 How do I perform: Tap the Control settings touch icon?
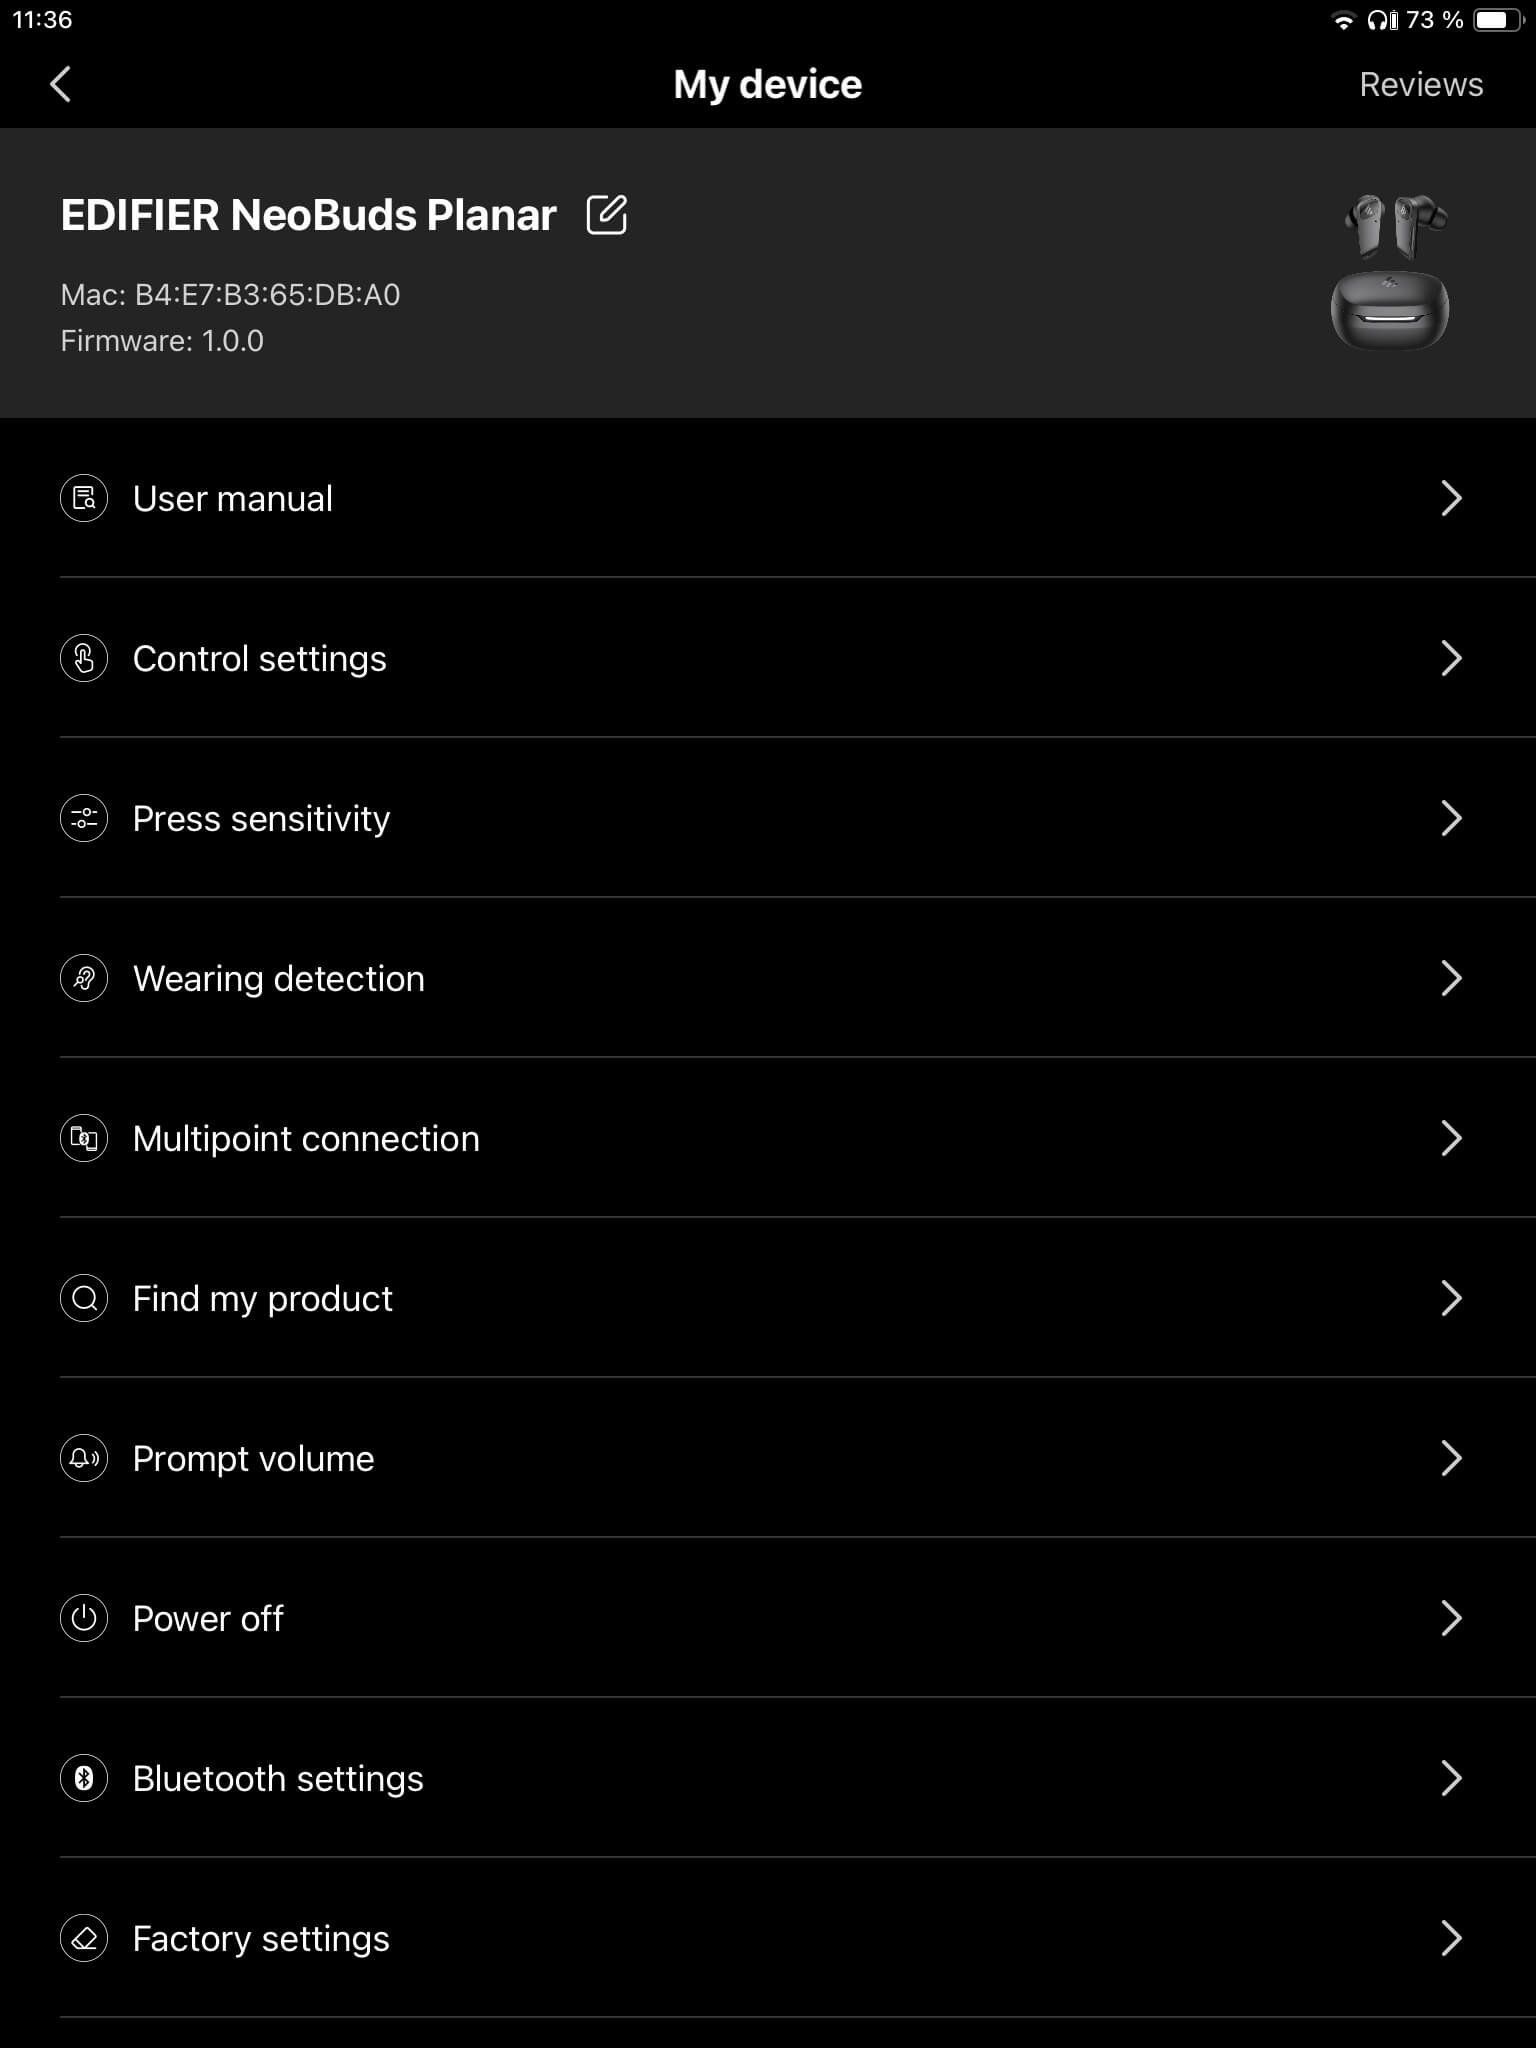84,658
